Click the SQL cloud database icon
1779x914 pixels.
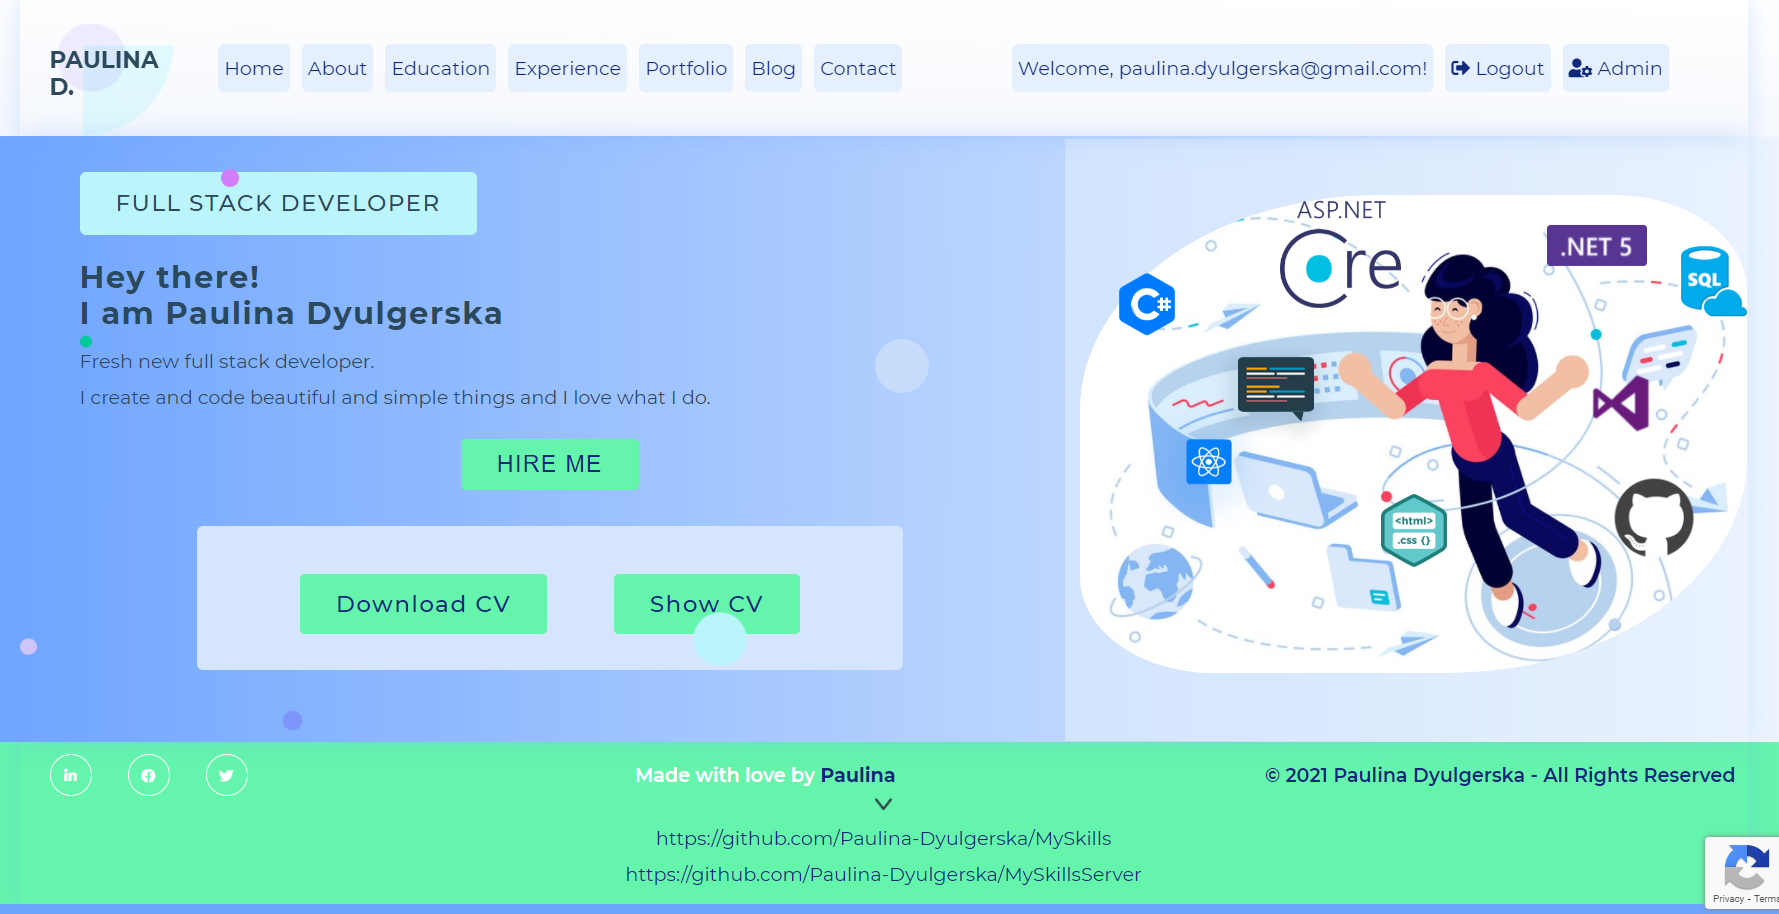1712,281
